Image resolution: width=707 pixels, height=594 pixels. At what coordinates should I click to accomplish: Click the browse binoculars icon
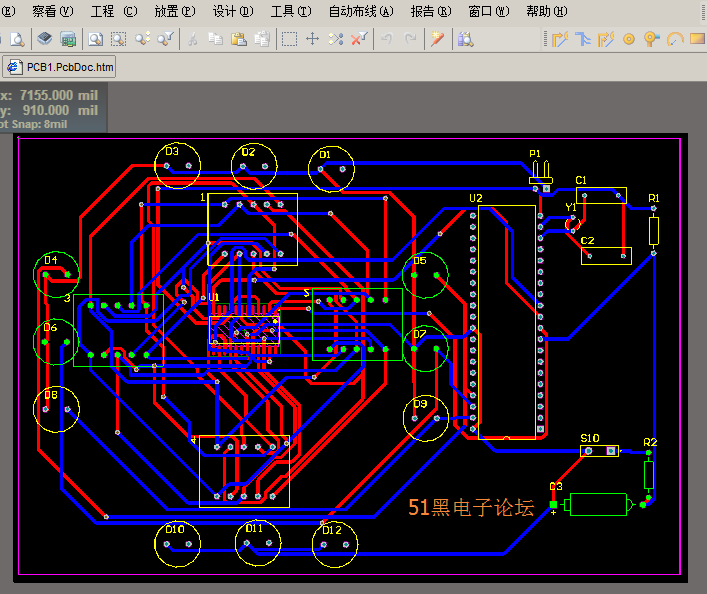465,39
